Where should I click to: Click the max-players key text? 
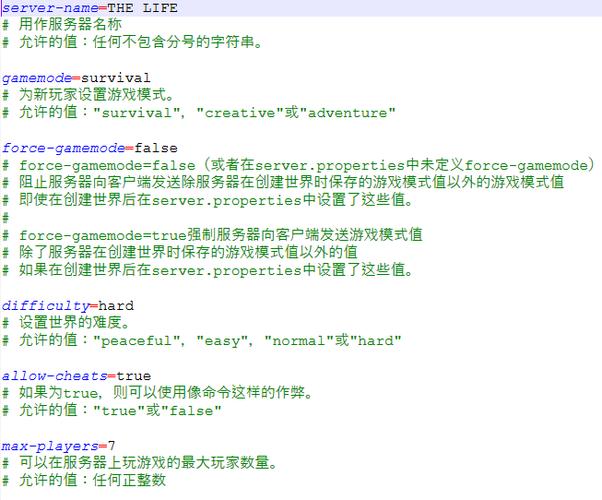click(50, 446)
